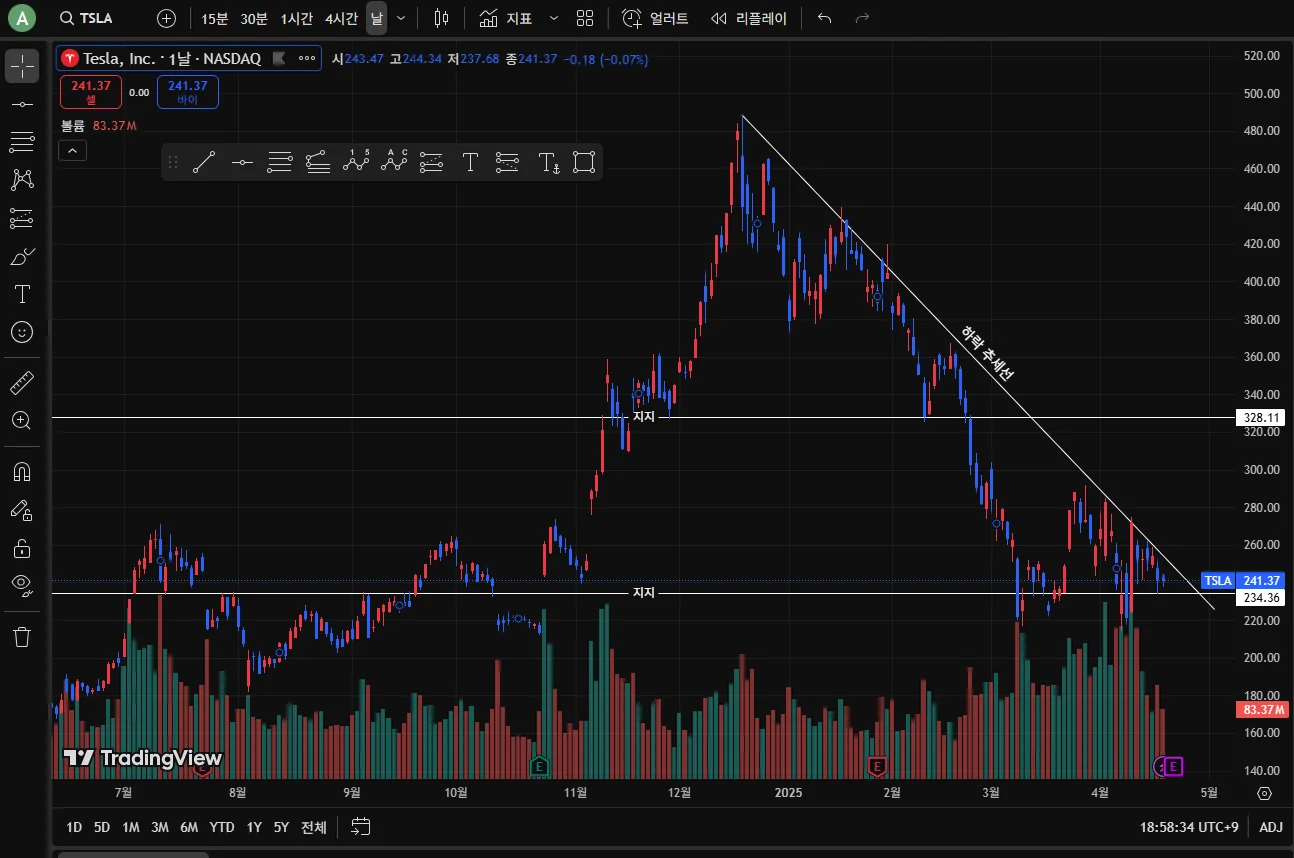This screenshot has height=858, width=1294.
Task: Select the crosshair cursor tool
Action: point(22,66)
